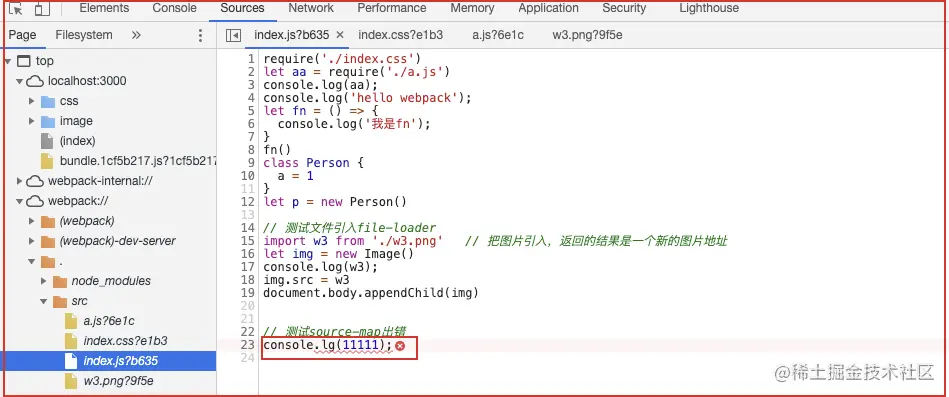Open the a.js?6e1c editor tab
This screenshot has height=397, width=949.
point(498,35)
